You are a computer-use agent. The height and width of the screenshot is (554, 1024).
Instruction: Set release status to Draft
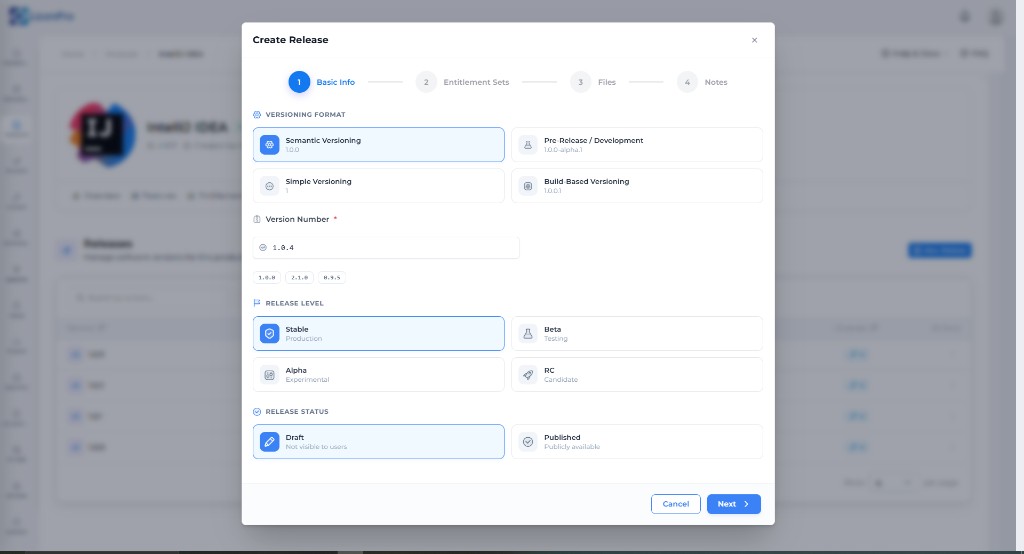click(x=378, y=442)
